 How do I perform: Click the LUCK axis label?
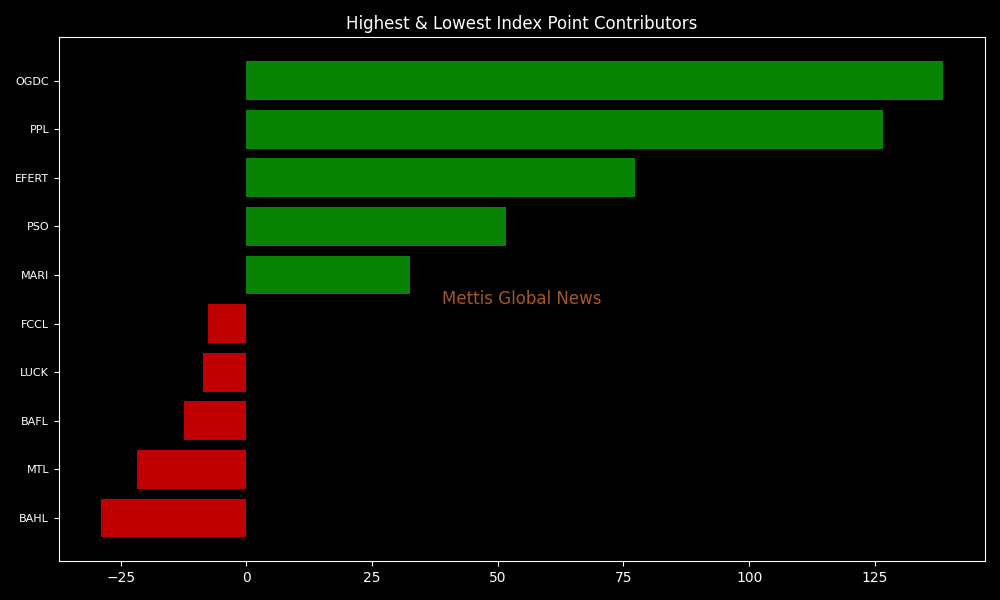coord(34,372)
